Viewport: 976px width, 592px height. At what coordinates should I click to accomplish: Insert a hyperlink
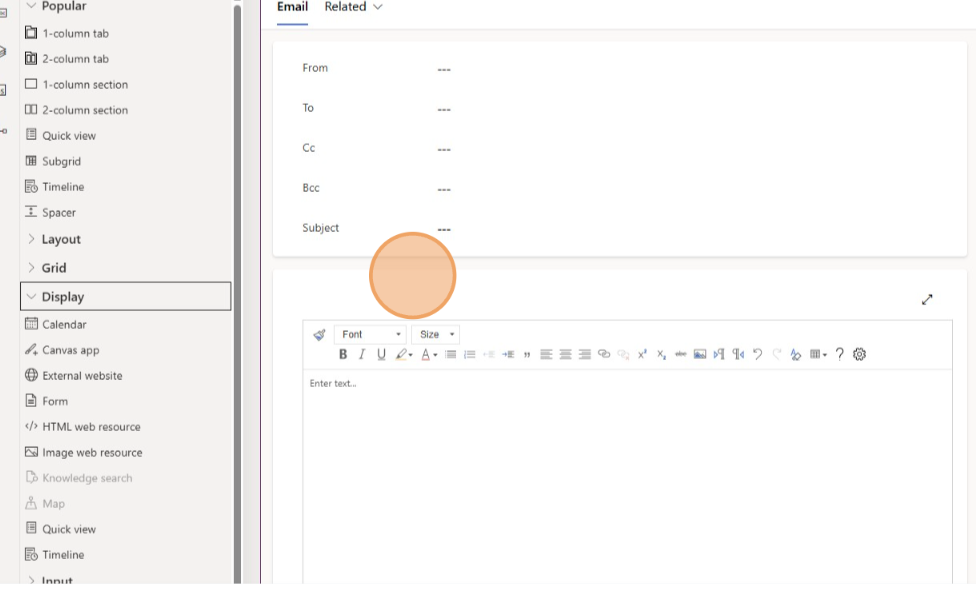[x=604, y=354]
